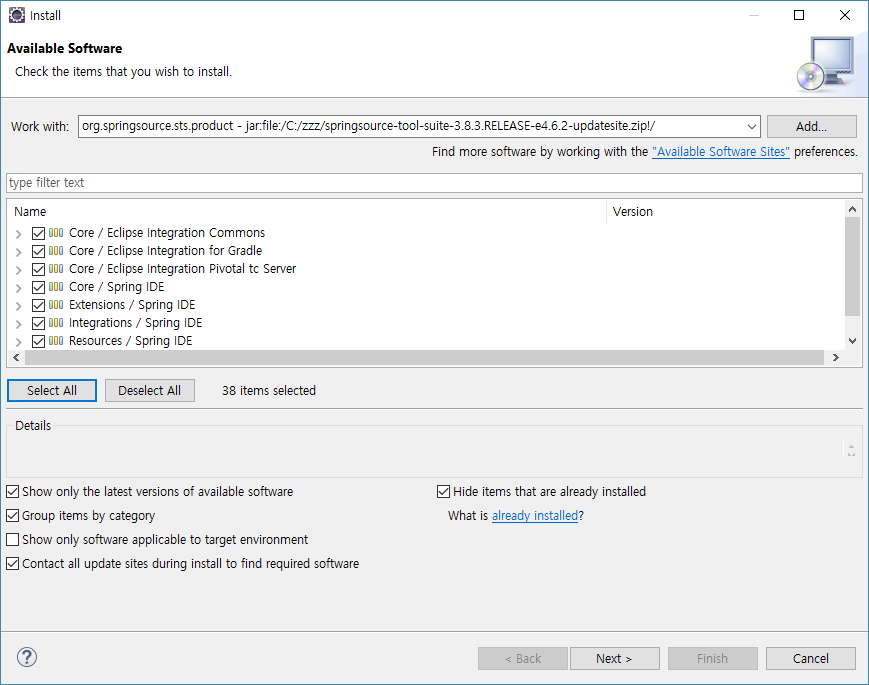Uncheck Resources / Spring IDE checkbox
Screen dimensions: 869x685
point(38,341)
